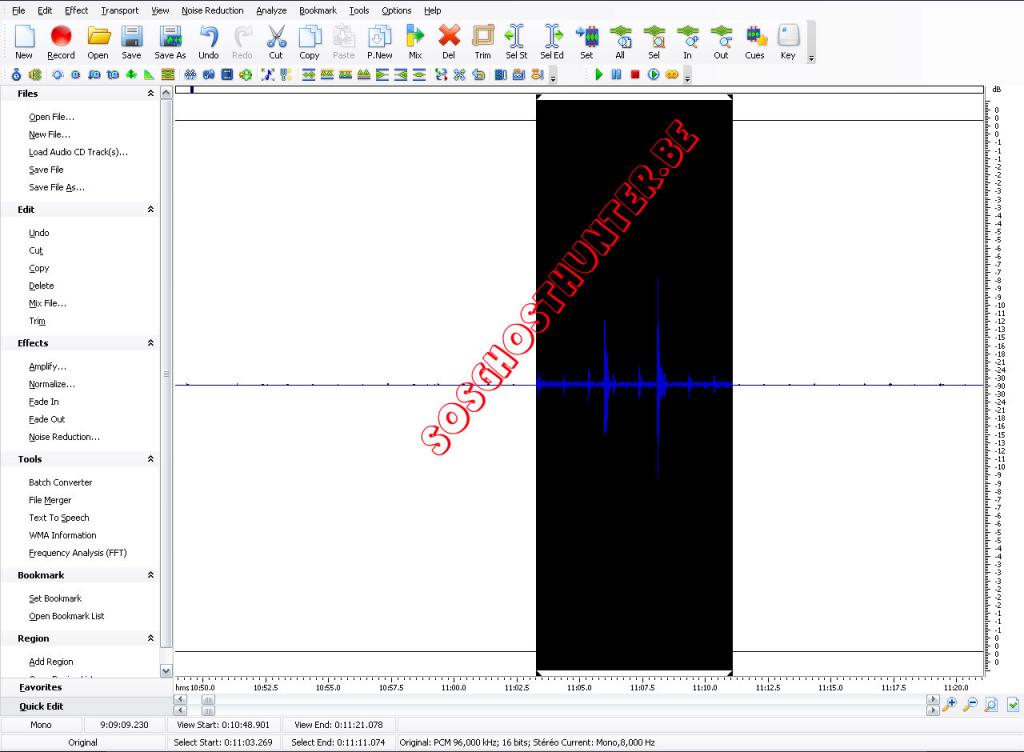
Task: Collapse the Edit panel section
Action: (151, 210)
